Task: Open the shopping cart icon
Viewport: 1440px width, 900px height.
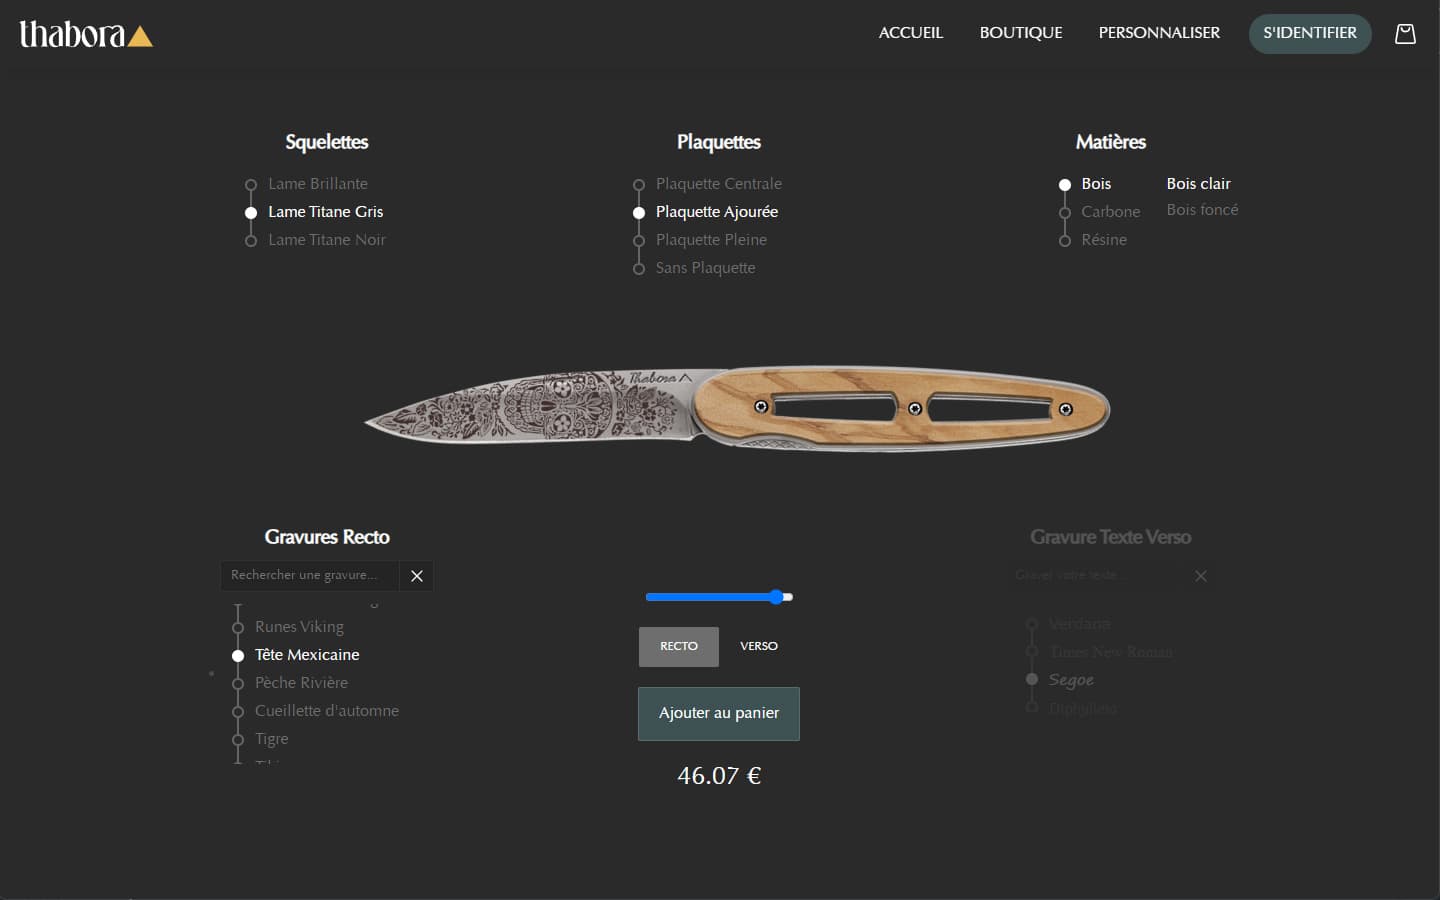Action: (1405, 34)
